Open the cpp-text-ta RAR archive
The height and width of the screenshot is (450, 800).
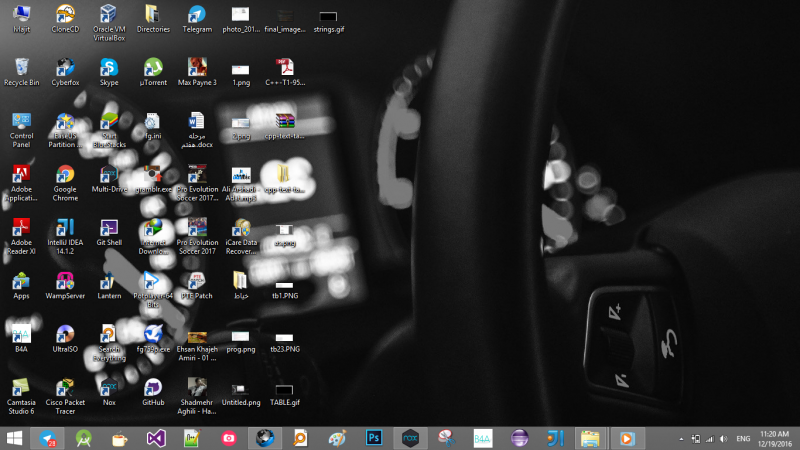285,126
